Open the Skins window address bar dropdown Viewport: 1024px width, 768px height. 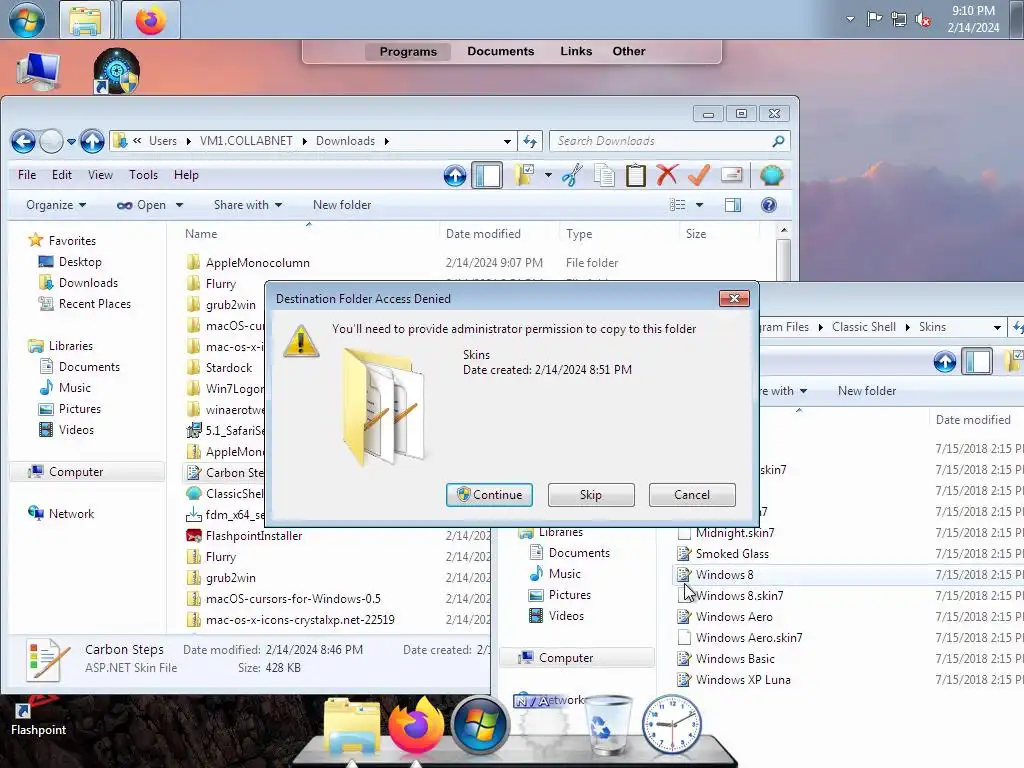(997, 327)
